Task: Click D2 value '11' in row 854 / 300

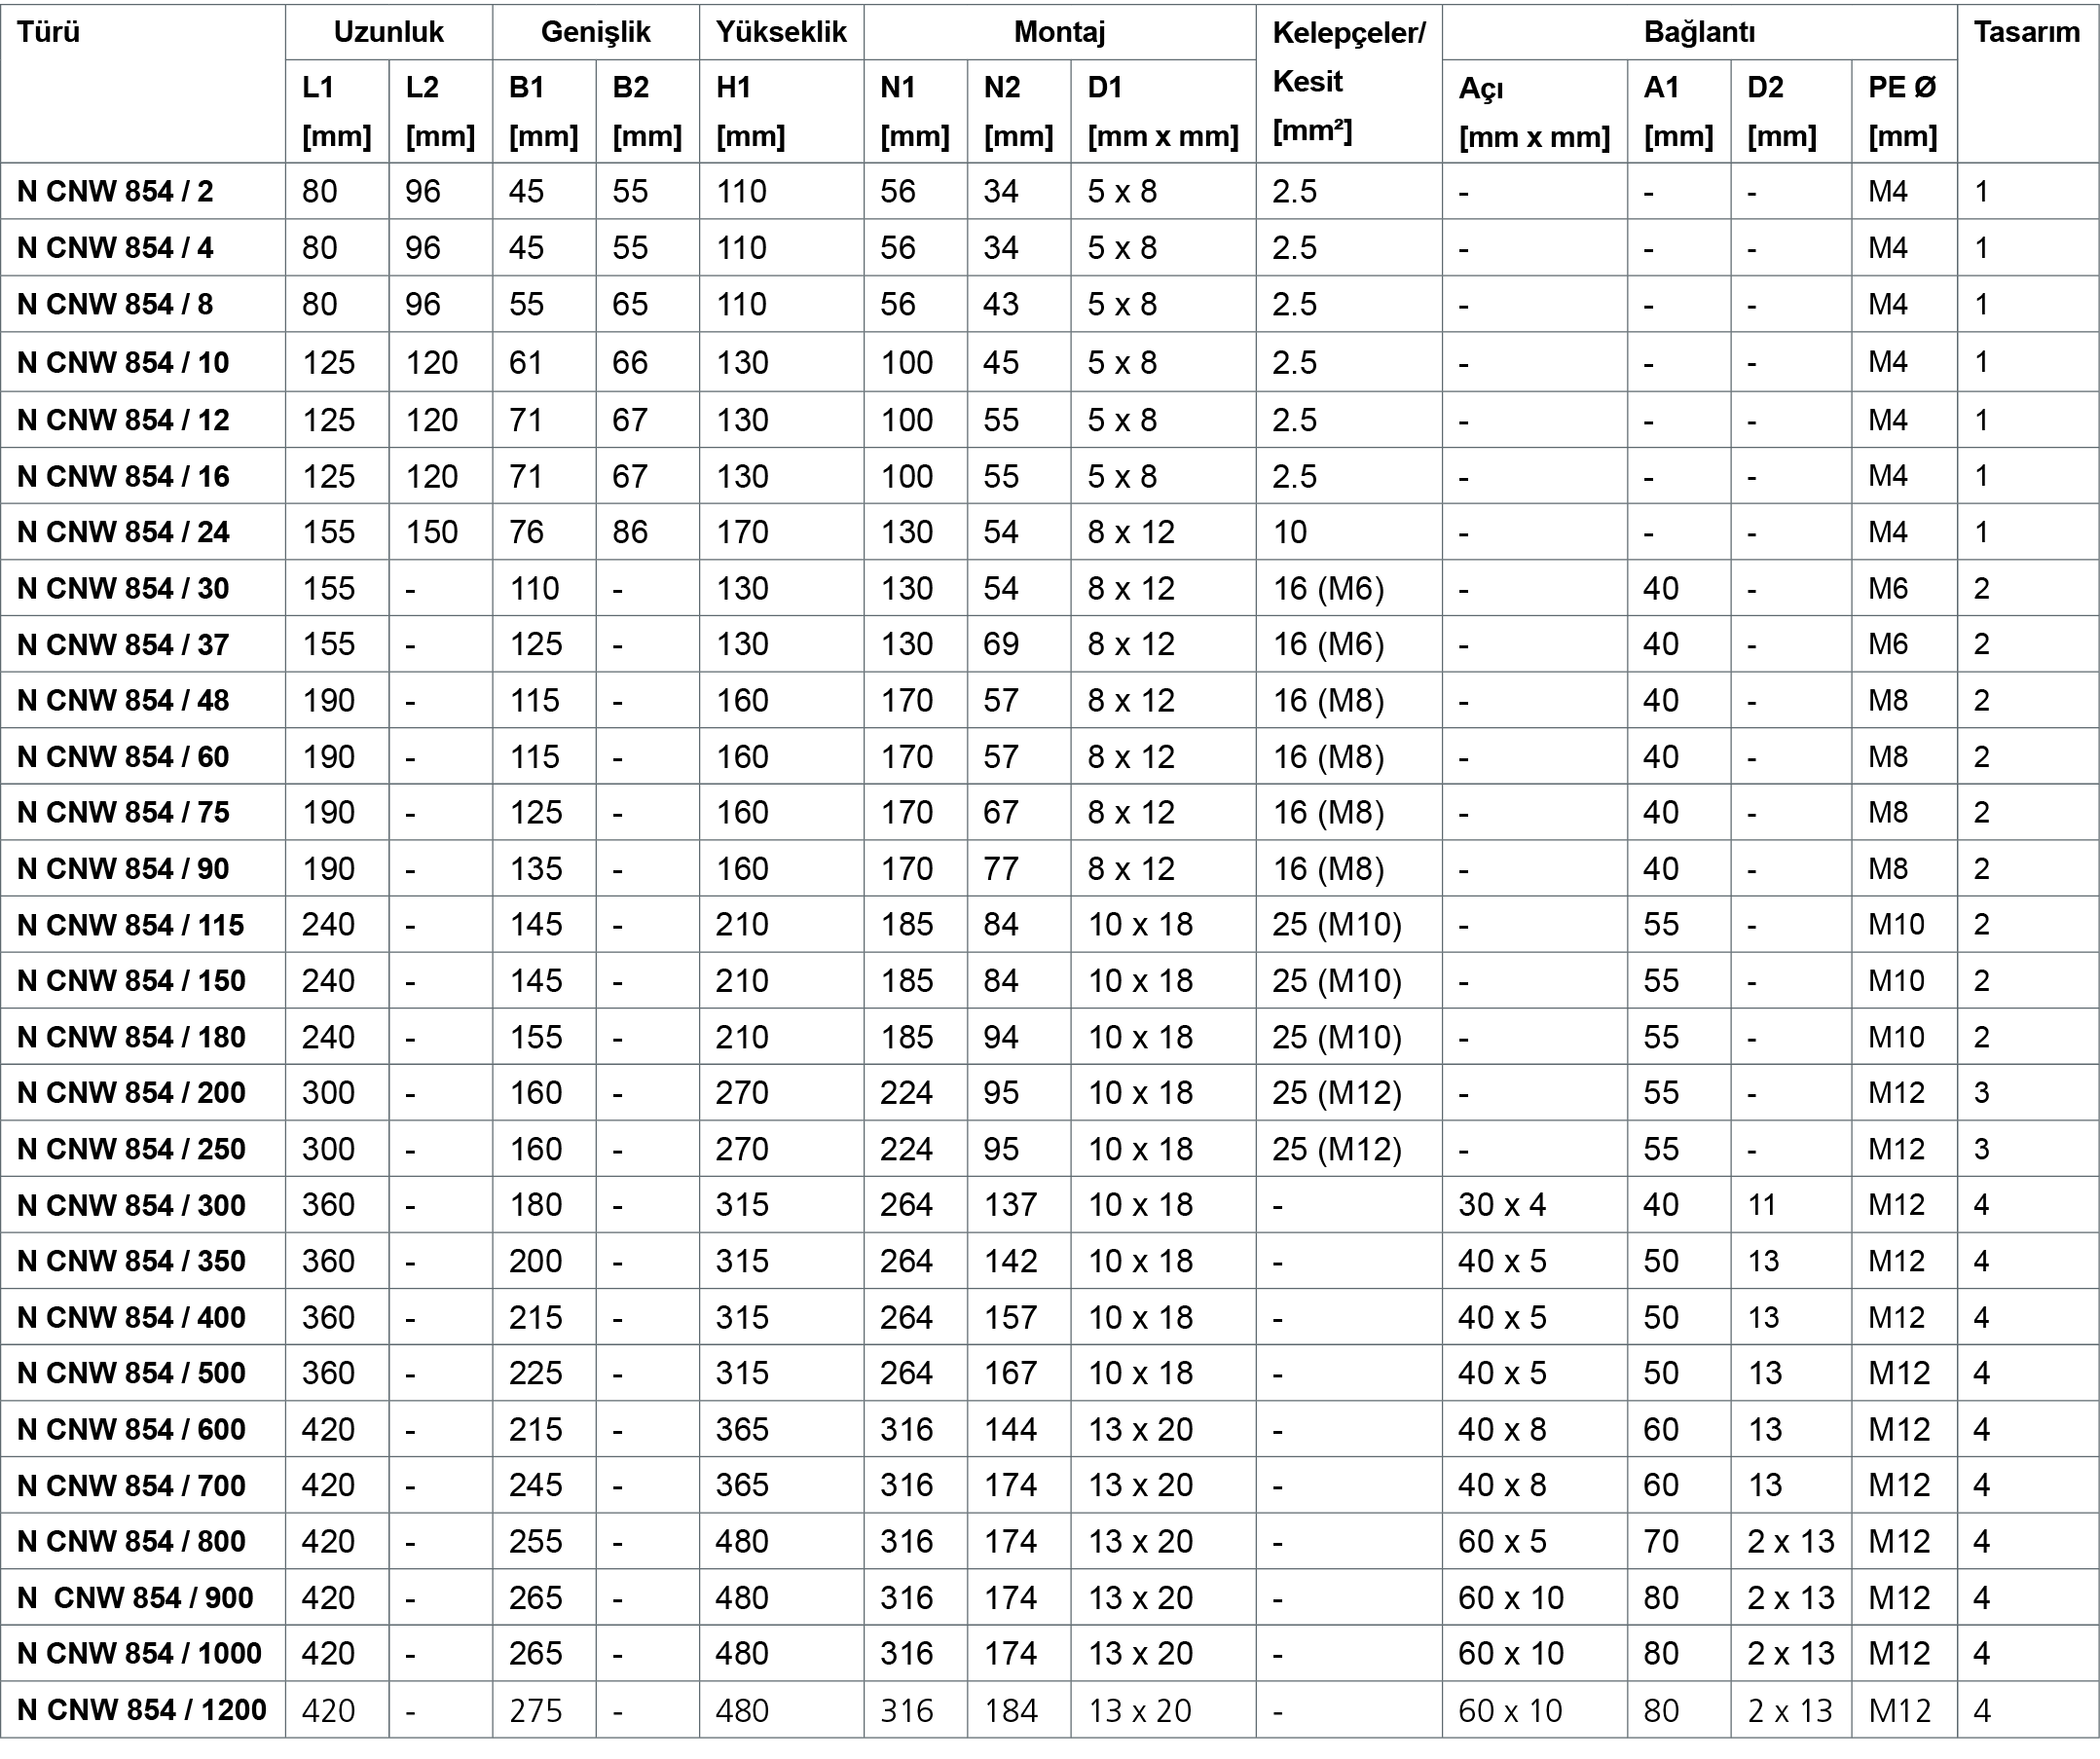Action: (1761, 1205)
